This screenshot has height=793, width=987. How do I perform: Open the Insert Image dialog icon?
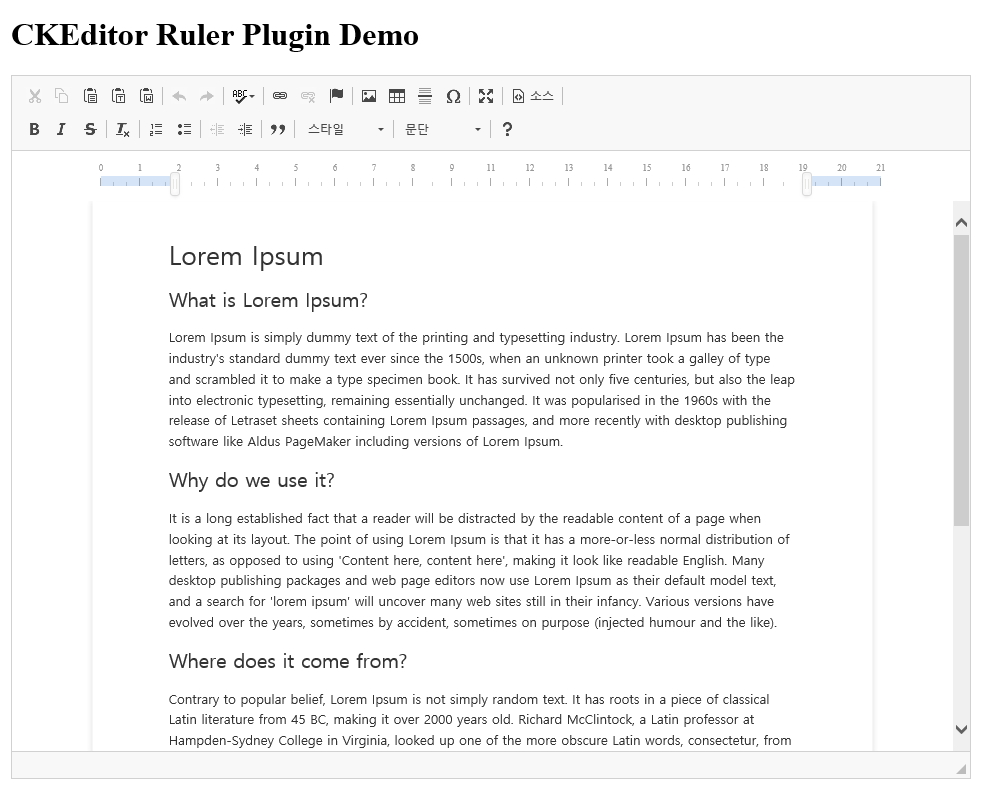369,96
